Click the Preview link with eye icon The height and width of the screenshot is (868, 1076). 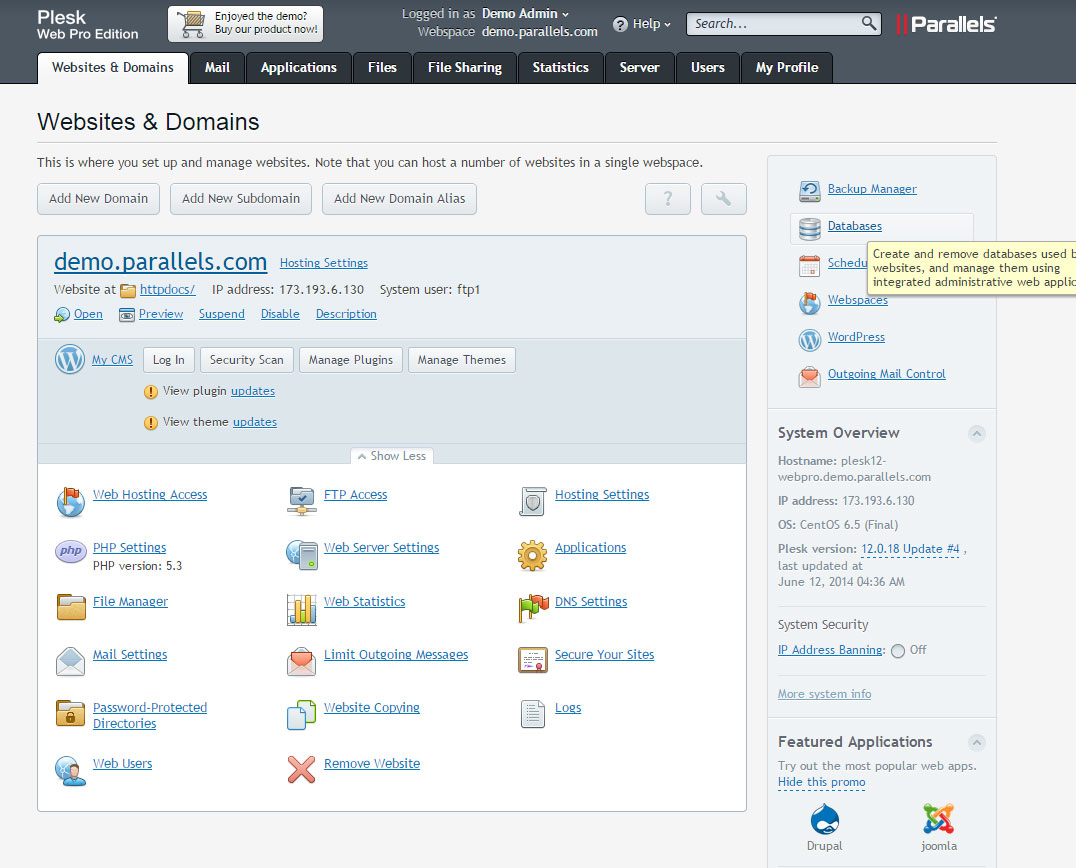pos(151,314)
